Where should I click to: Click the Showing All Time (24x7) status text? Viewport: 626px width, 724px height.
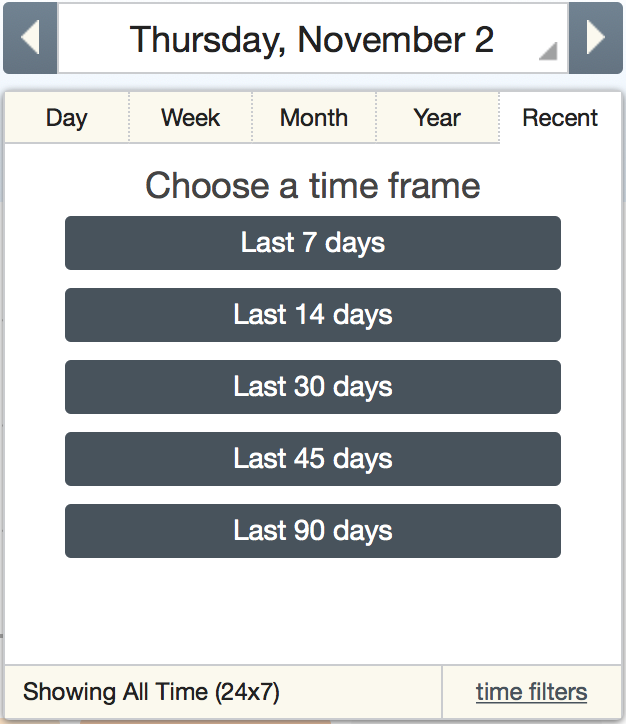(x=151, y=692)
